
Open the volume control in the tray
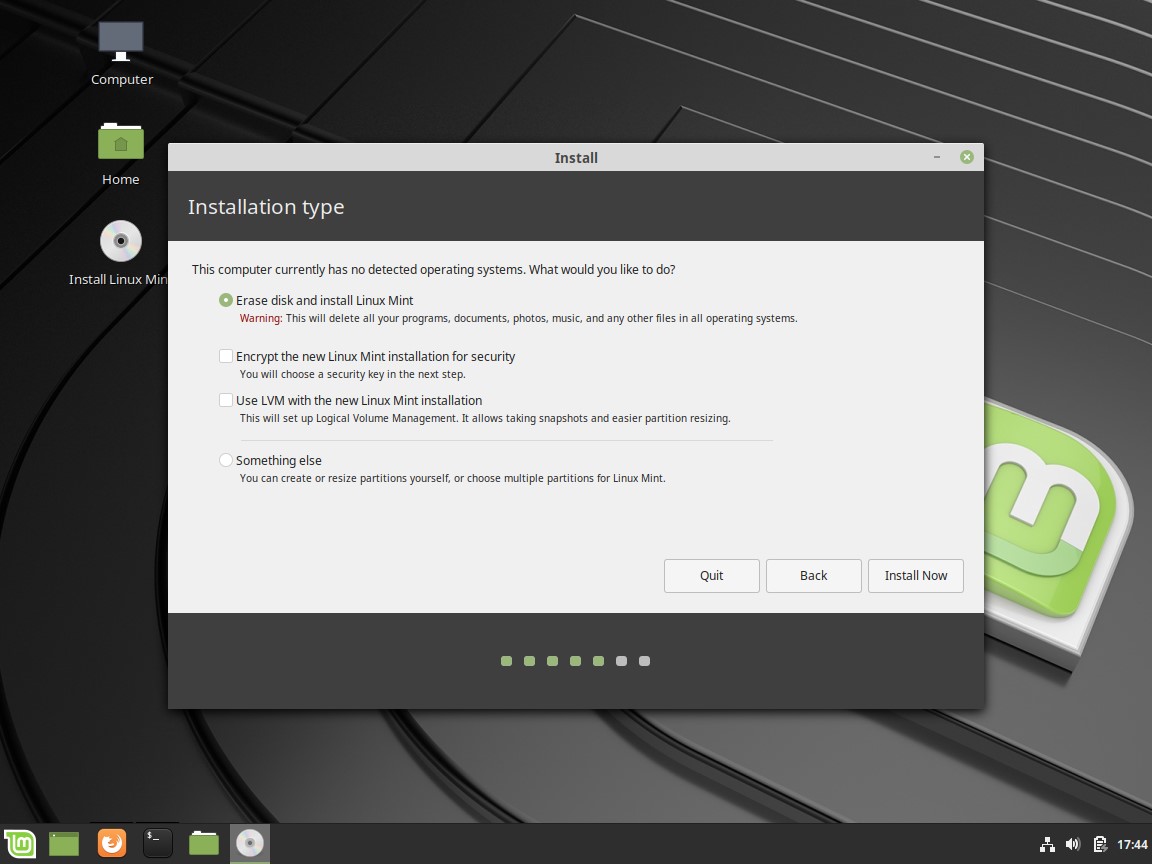coord(1073,843)
